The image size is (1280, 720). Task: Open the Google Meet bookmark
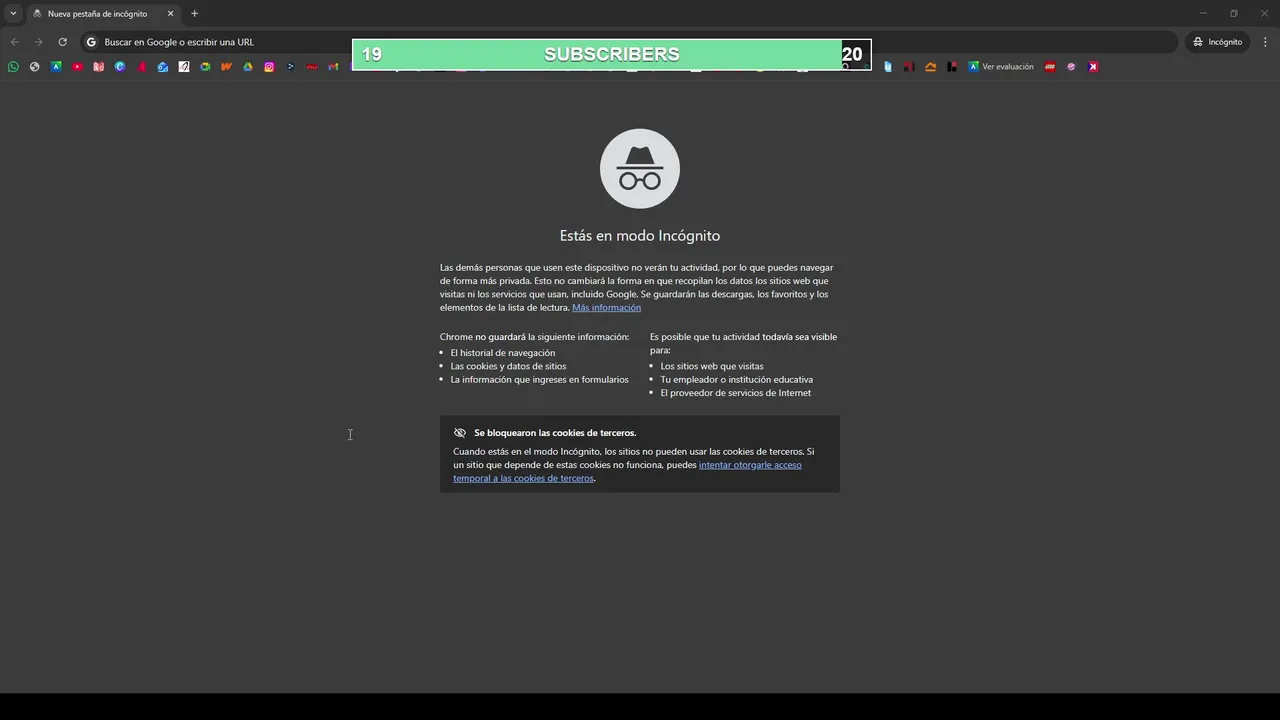[205, 67]
